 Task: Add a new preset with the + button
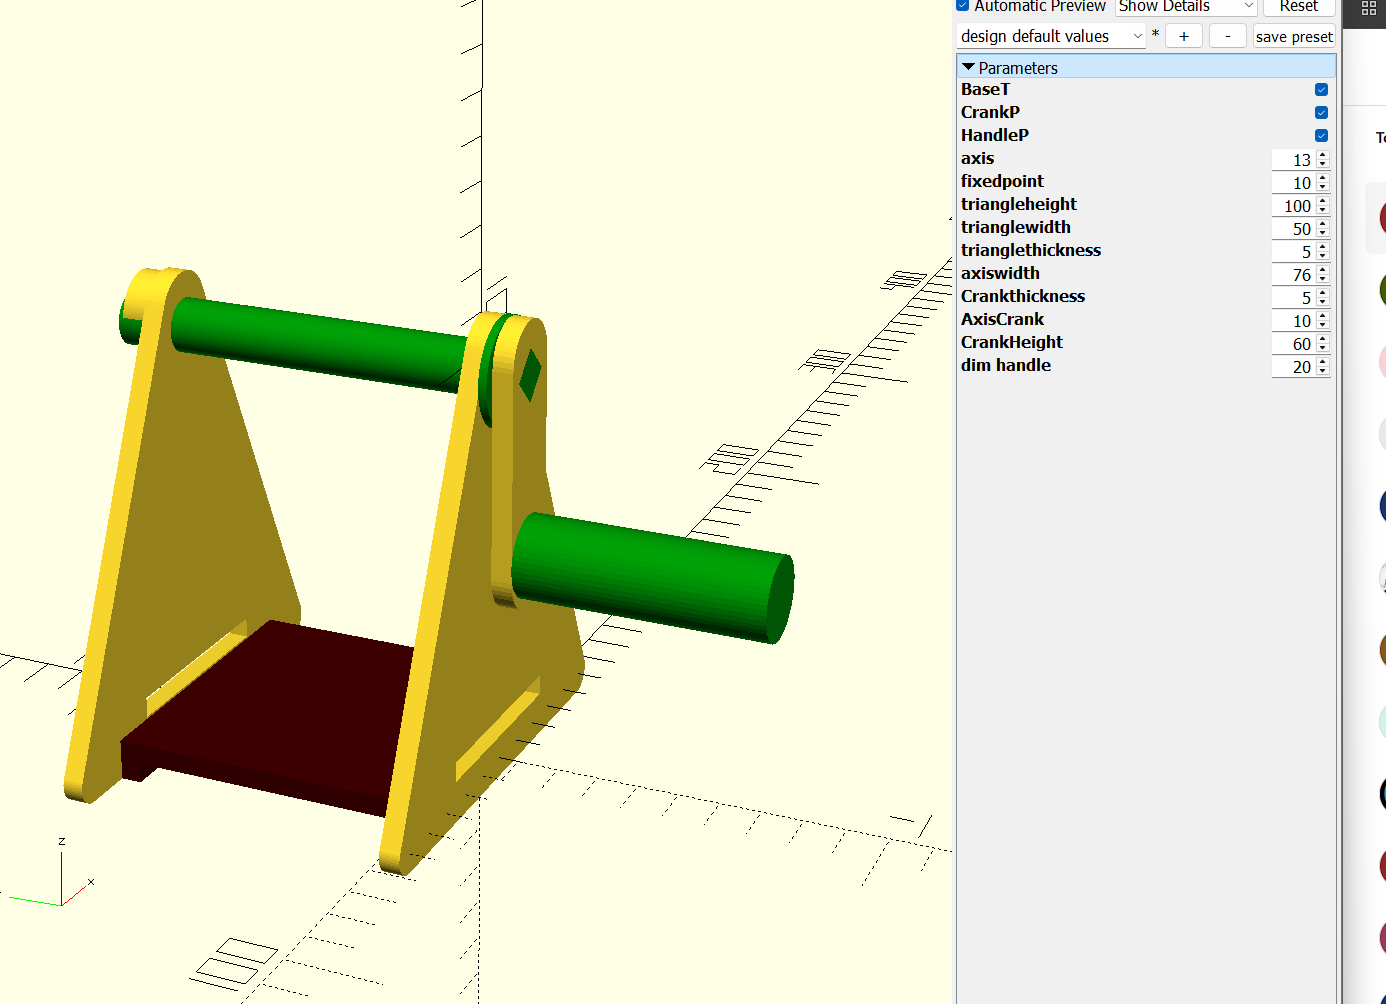1184,36
